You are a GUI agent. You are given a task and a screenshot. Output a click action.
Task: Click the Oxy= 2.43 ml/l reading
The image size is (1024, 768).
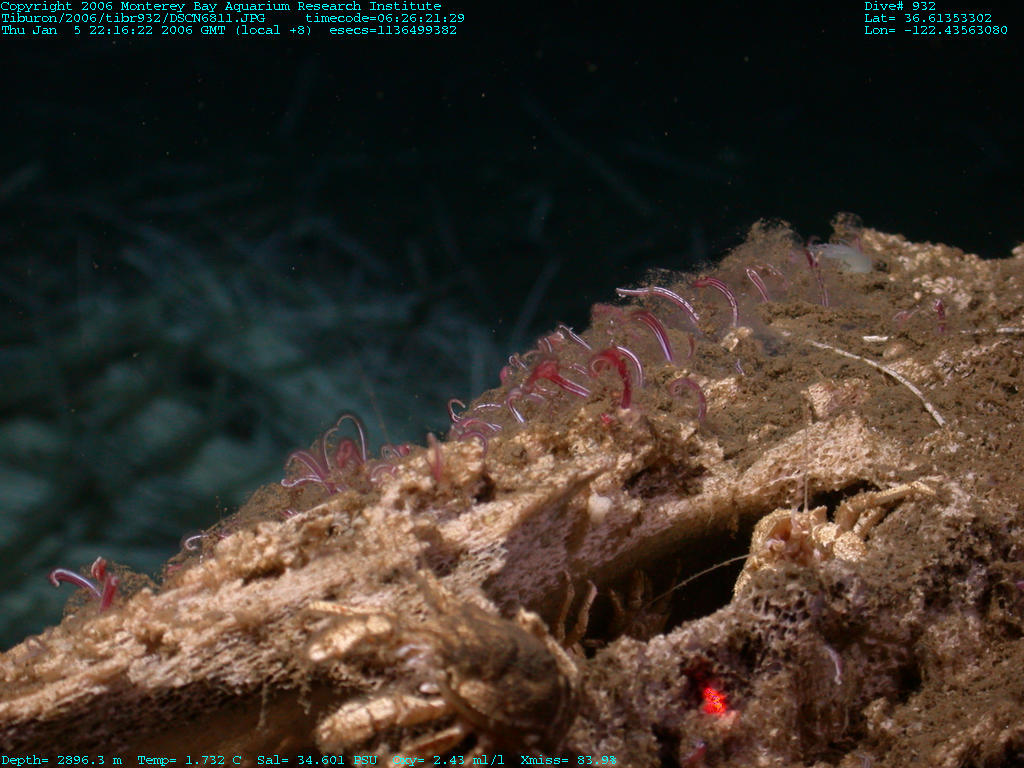pos(448,760)
